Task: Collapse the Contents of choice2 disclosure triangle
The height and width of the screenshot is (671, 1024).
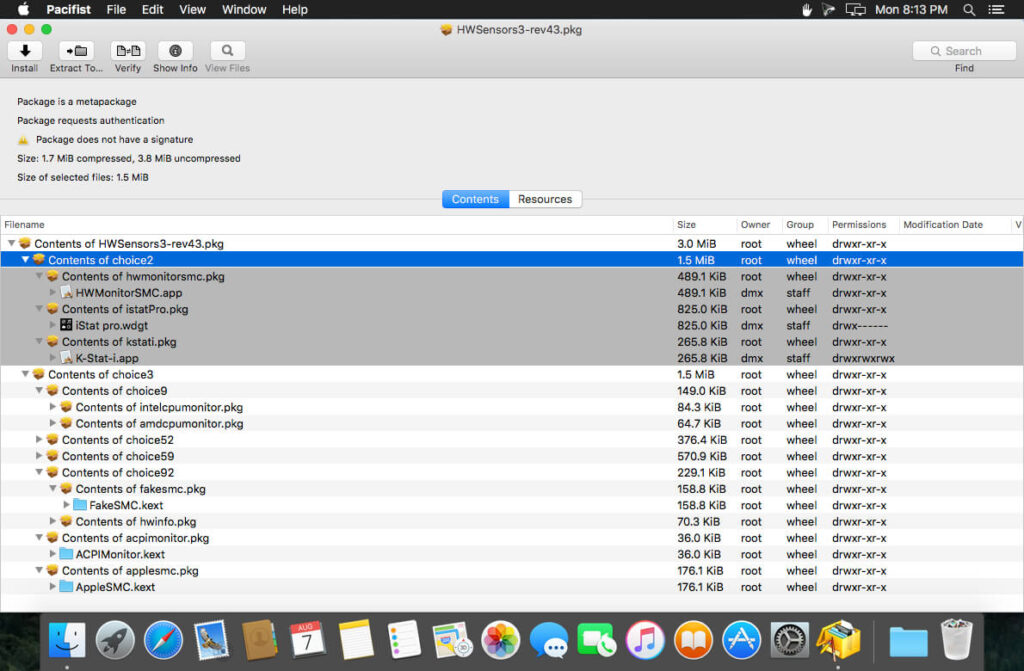Action: (25, 260)
